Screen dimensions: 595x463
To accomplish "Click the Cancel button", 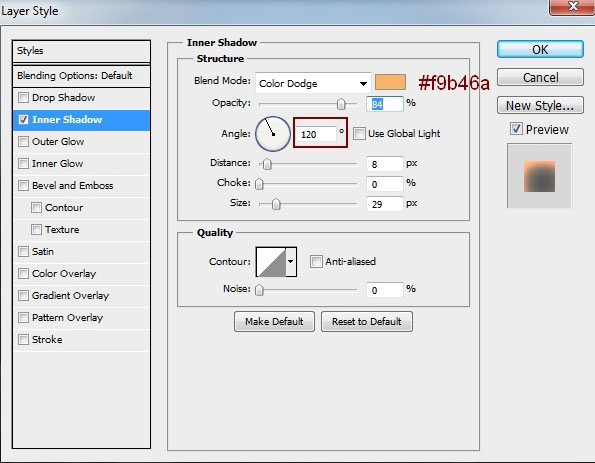I will (540, 77).
